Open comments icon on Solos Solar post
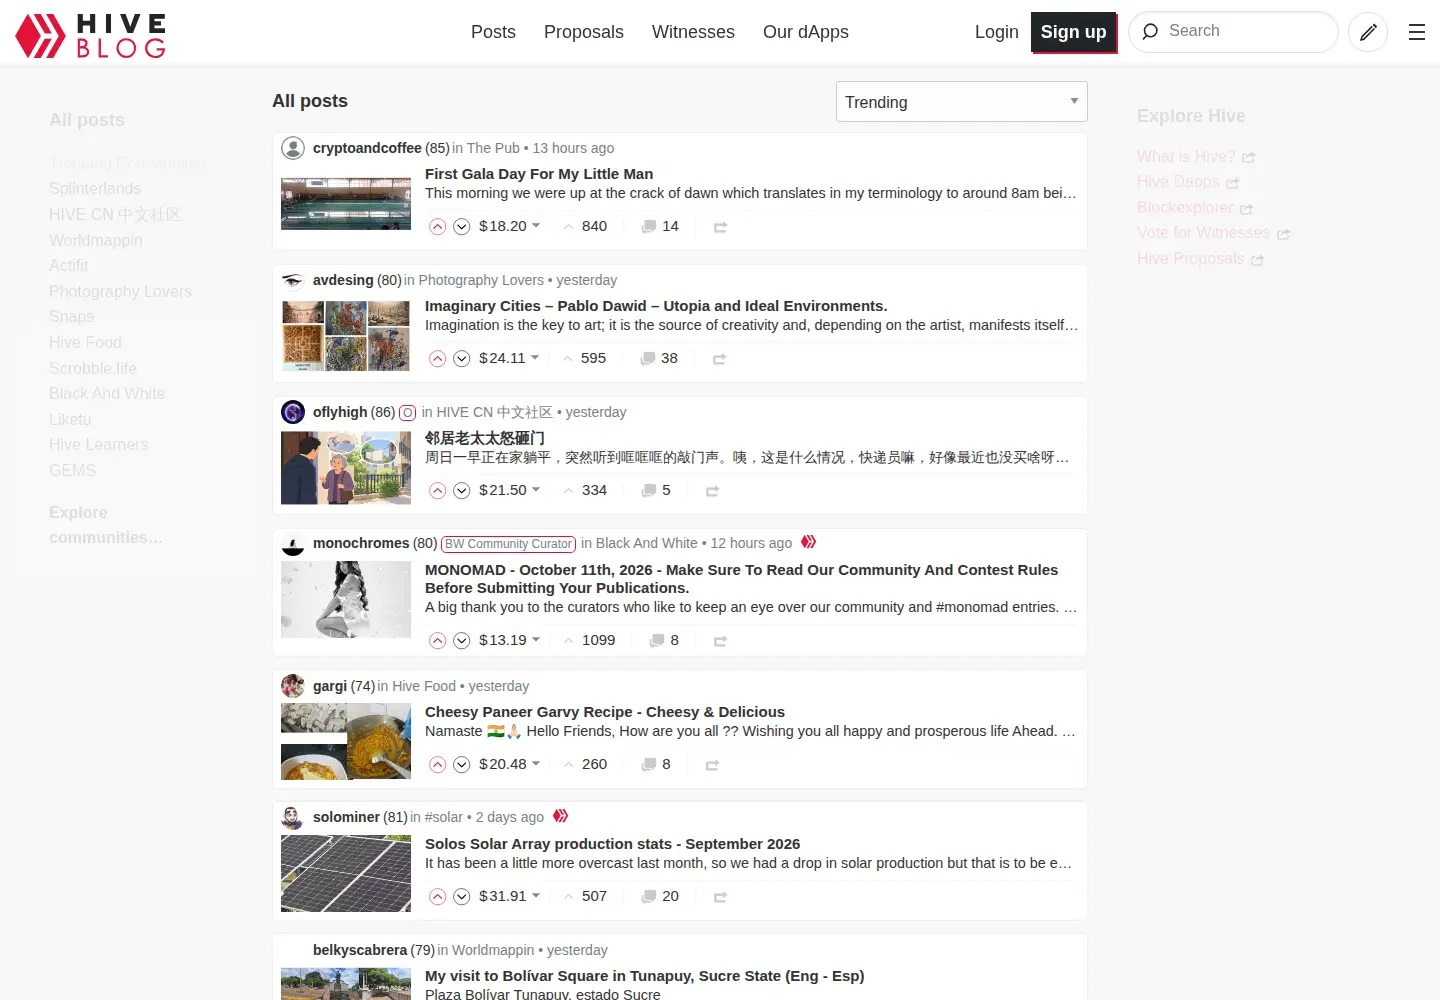This screenshot has height=1000, width=1440. click(649, 897)
